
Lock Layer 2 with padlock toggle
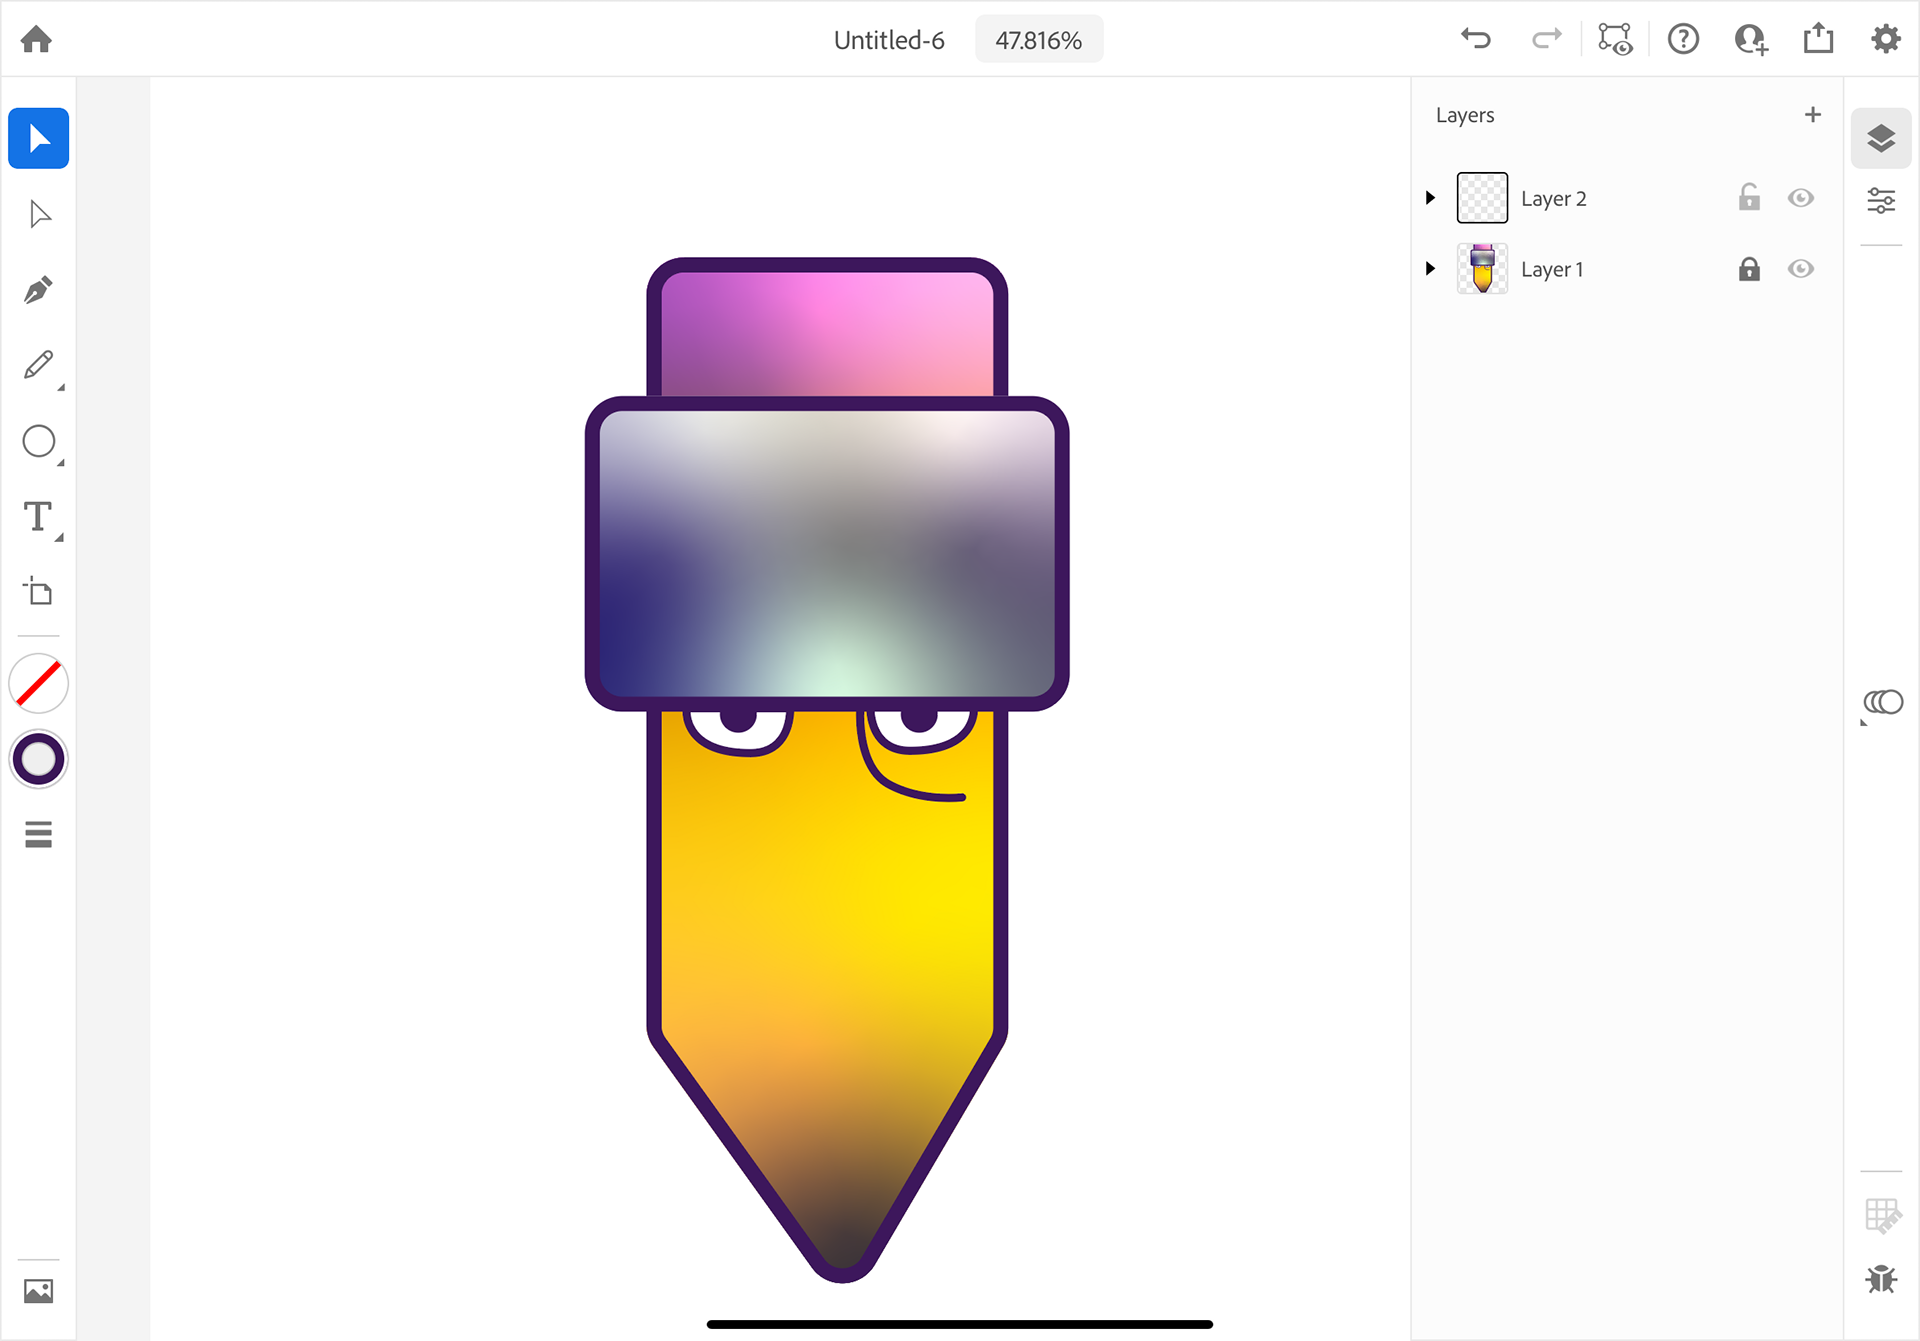tap(1749, 197)
